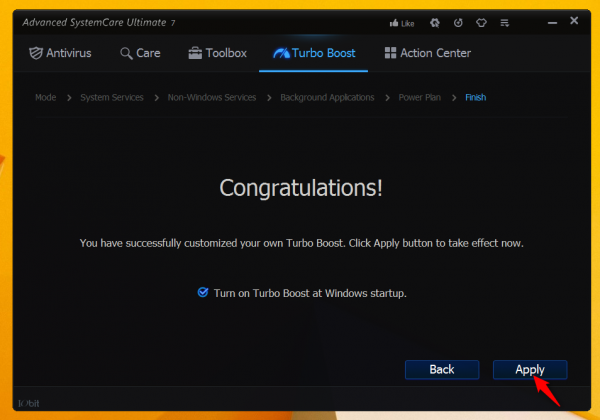Open settings via the gear icon
Viewport: 600px width, 420px height.
[x=435, y=23]
